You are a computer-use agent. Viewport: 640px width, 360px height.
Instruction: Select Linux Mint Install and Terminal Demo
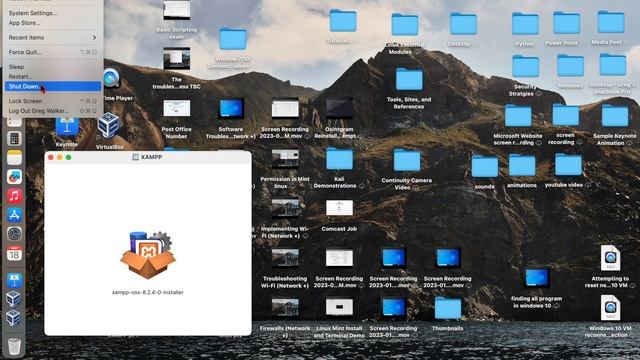[339, 307]
